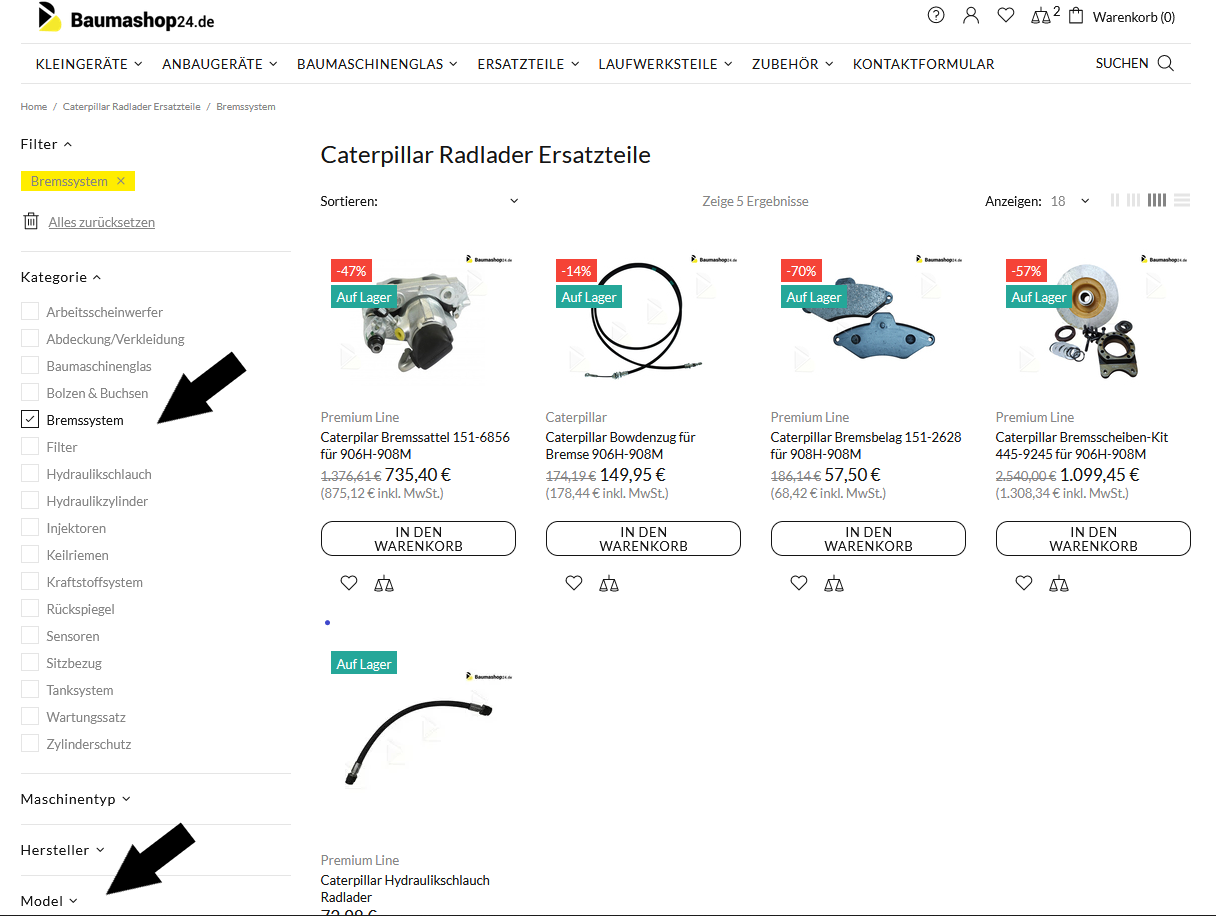Add Bremsbelag 151-2628 to Warenkorb

[x=868, y=538]
